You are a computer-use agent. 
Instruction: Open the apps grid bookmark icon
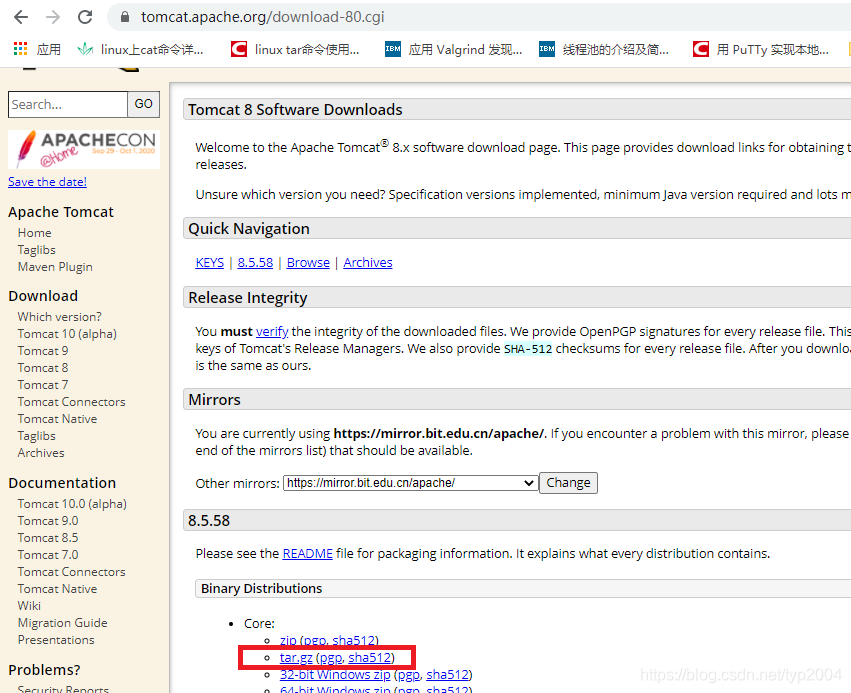point(21,49)
